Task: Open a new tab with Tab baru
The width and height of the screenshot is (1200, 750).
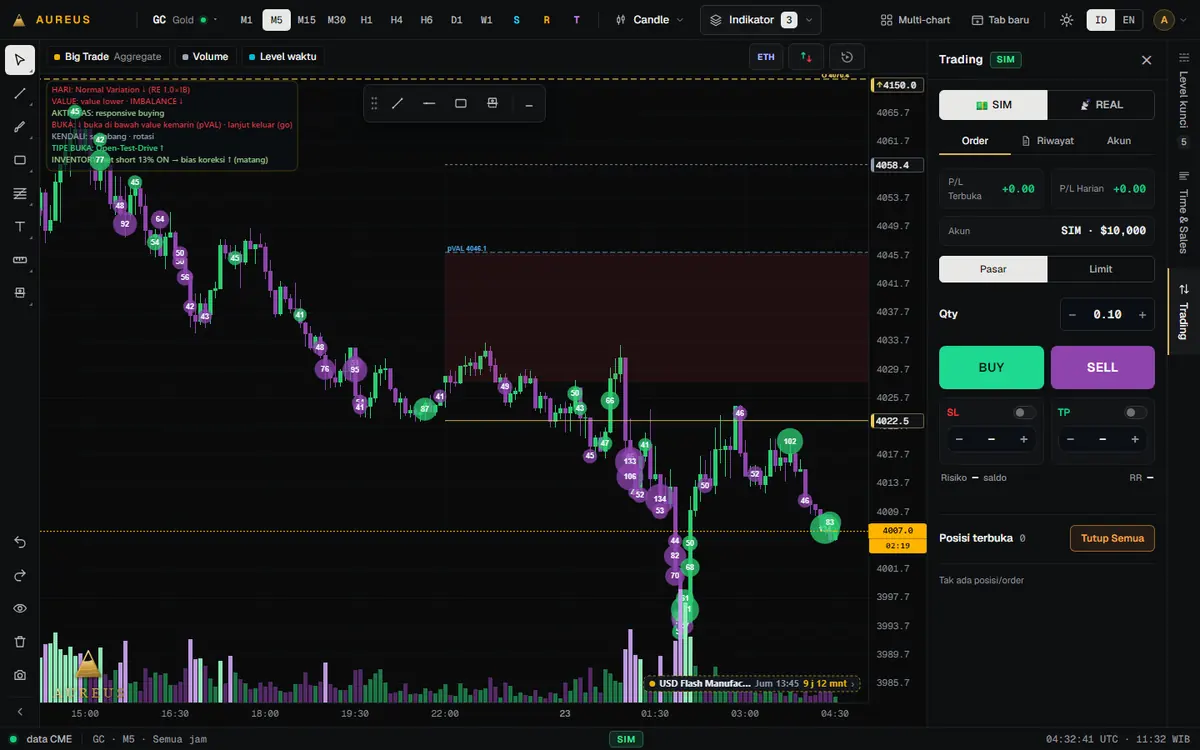Action: (1000, 20)
